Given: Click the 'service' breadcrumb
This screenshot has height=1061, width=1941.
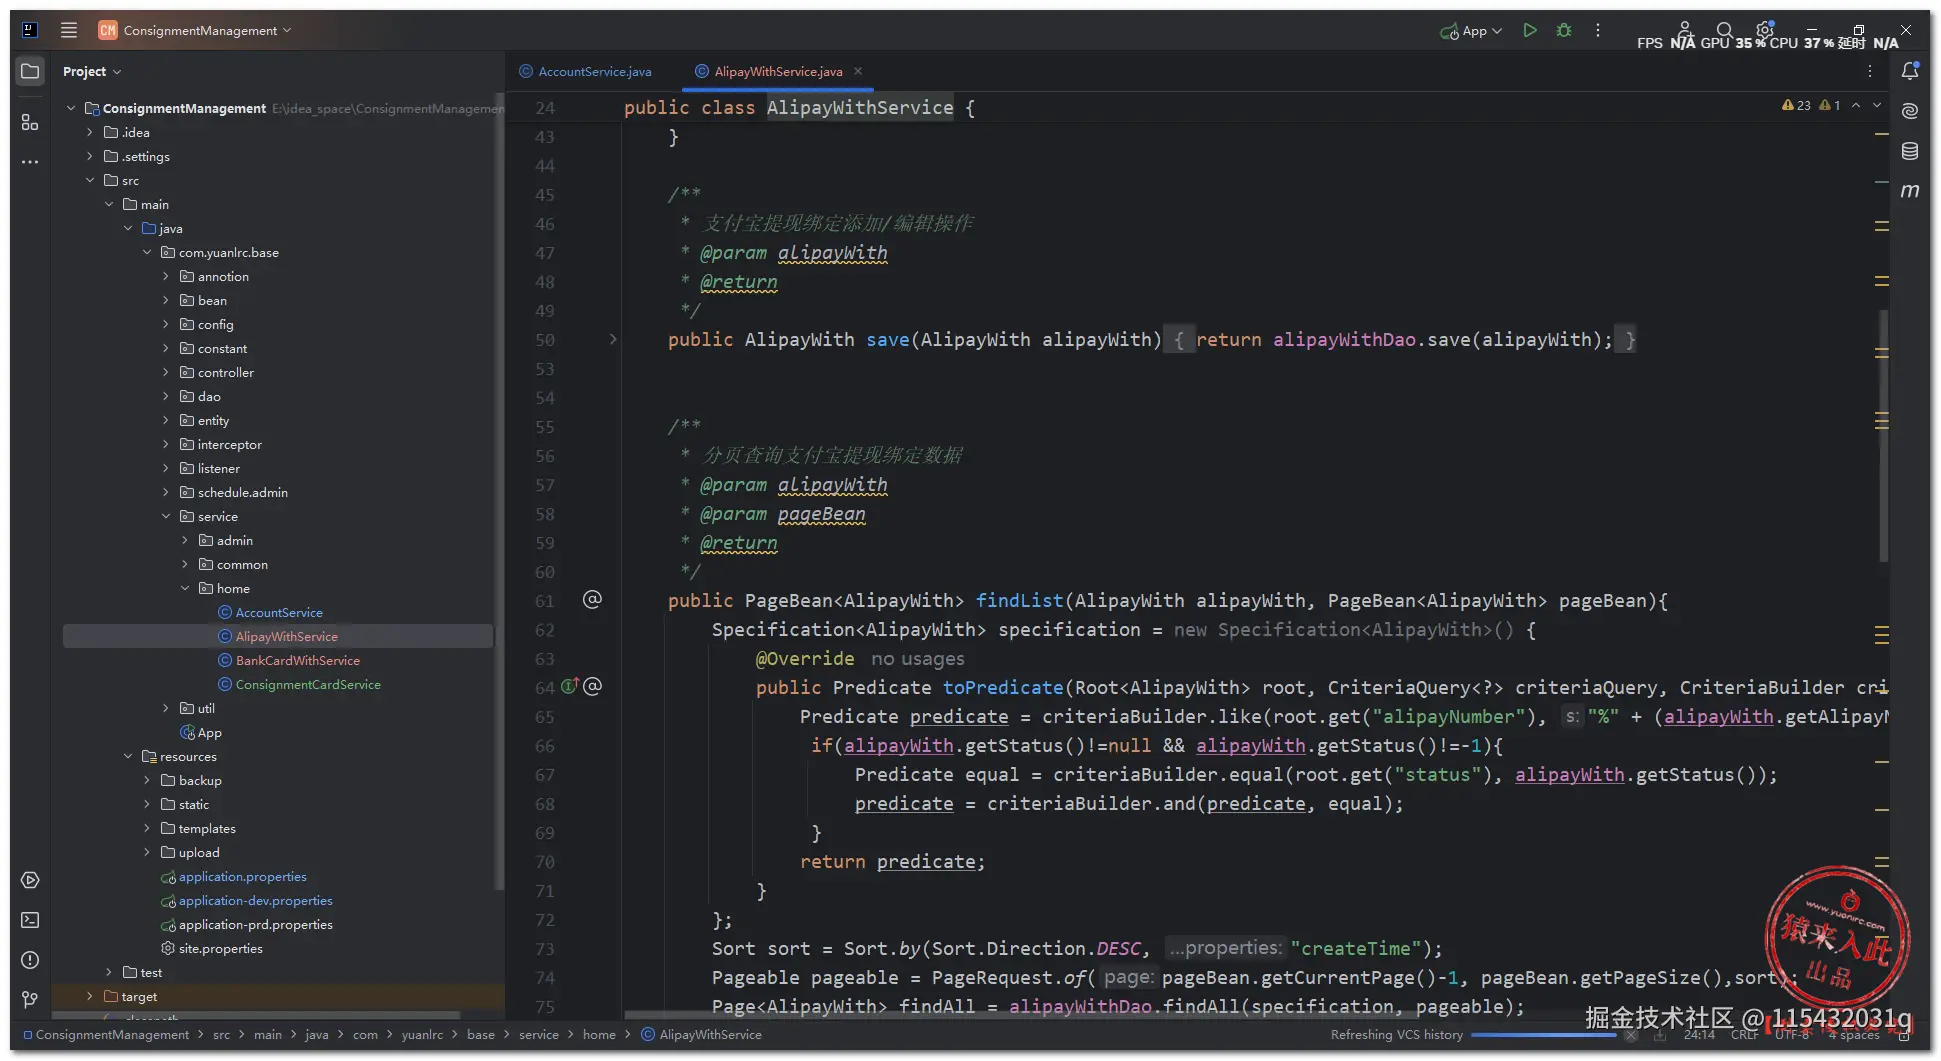Looking at the screenshot, I should pyautogui.click(x=539, y=1034).
